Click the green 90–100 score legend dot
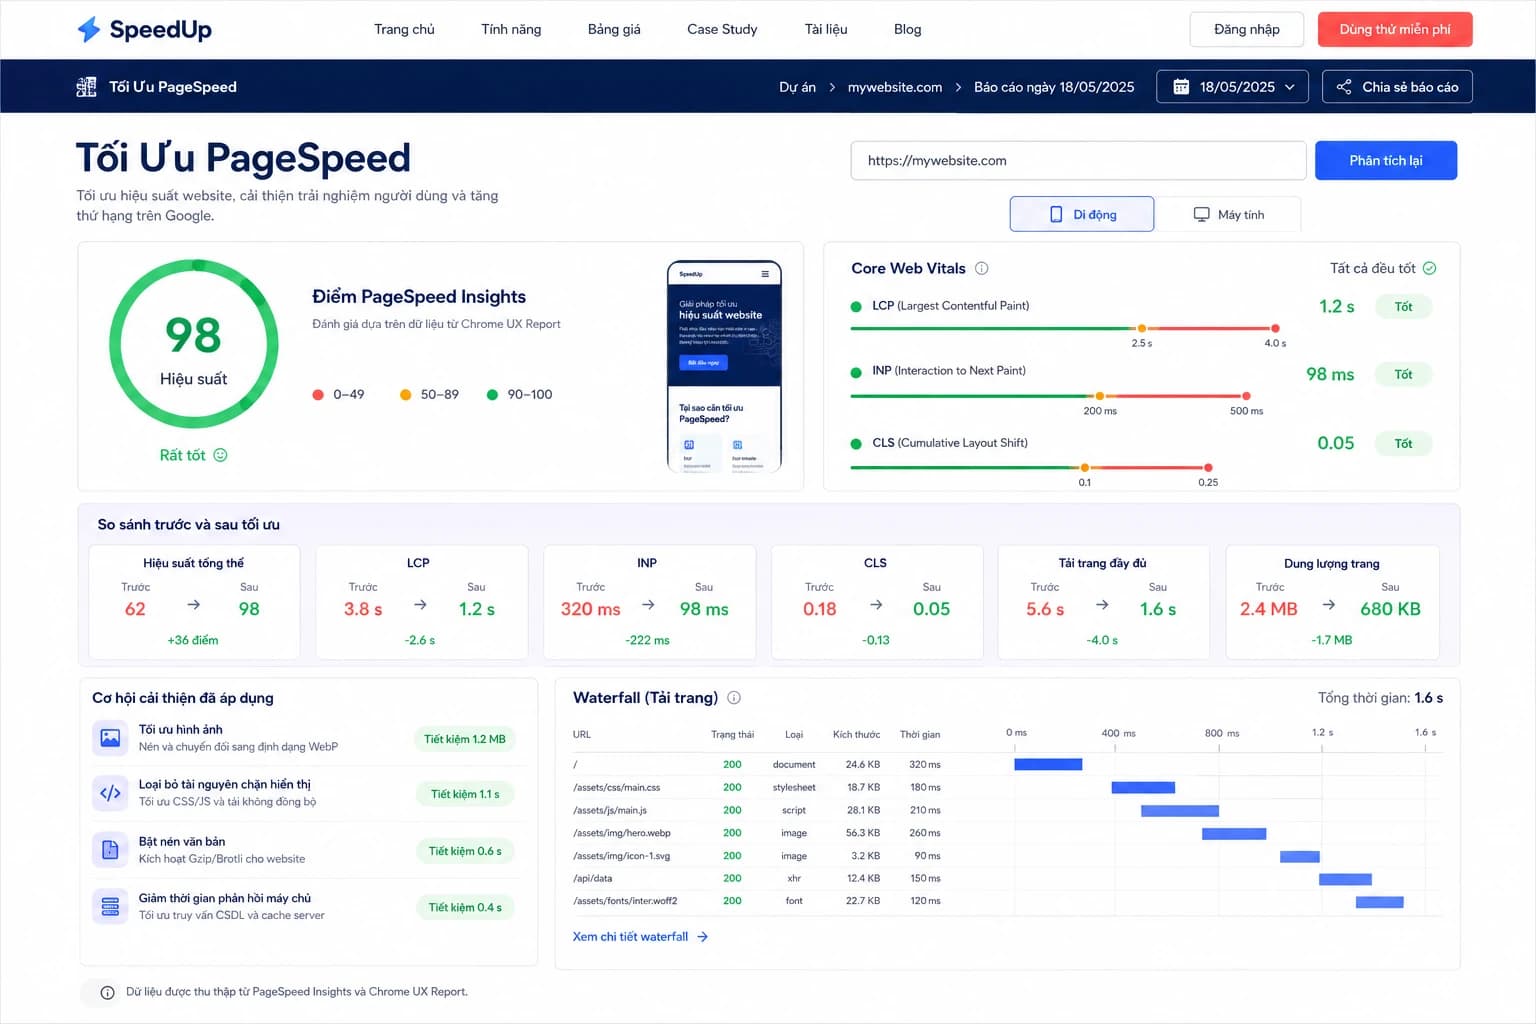This screenshot has width=1536, height=1024. (492, 394)
